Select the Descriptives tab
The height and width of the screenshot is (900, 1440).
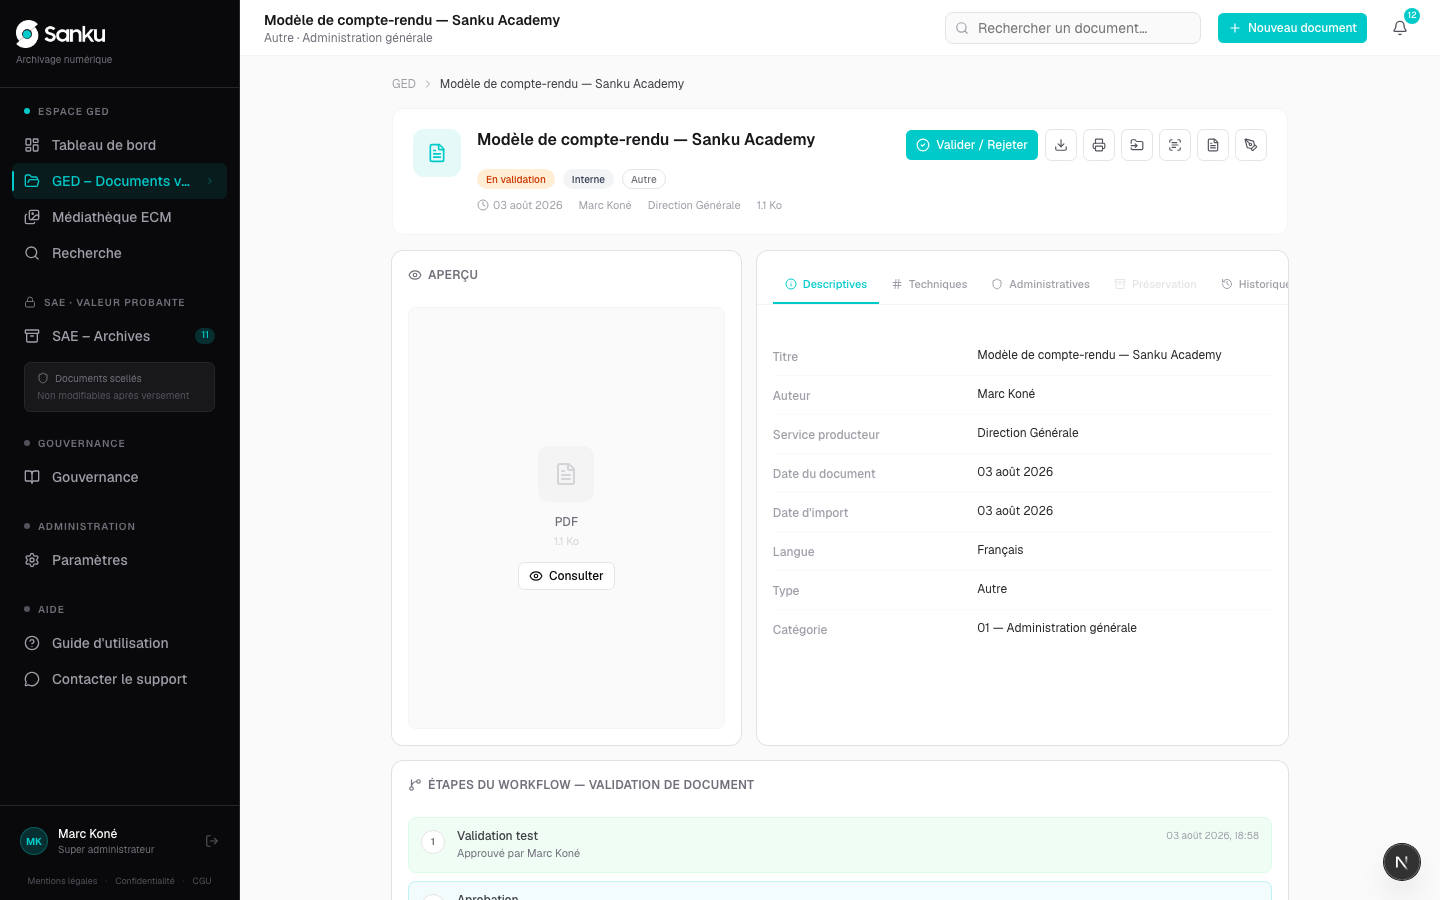point(826,284)
